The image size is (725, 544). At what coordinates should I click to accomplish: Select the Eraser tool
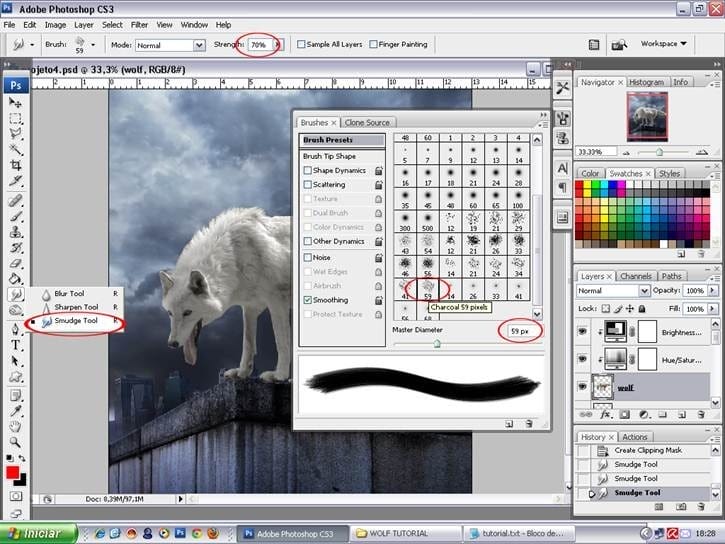click(15, 263)
